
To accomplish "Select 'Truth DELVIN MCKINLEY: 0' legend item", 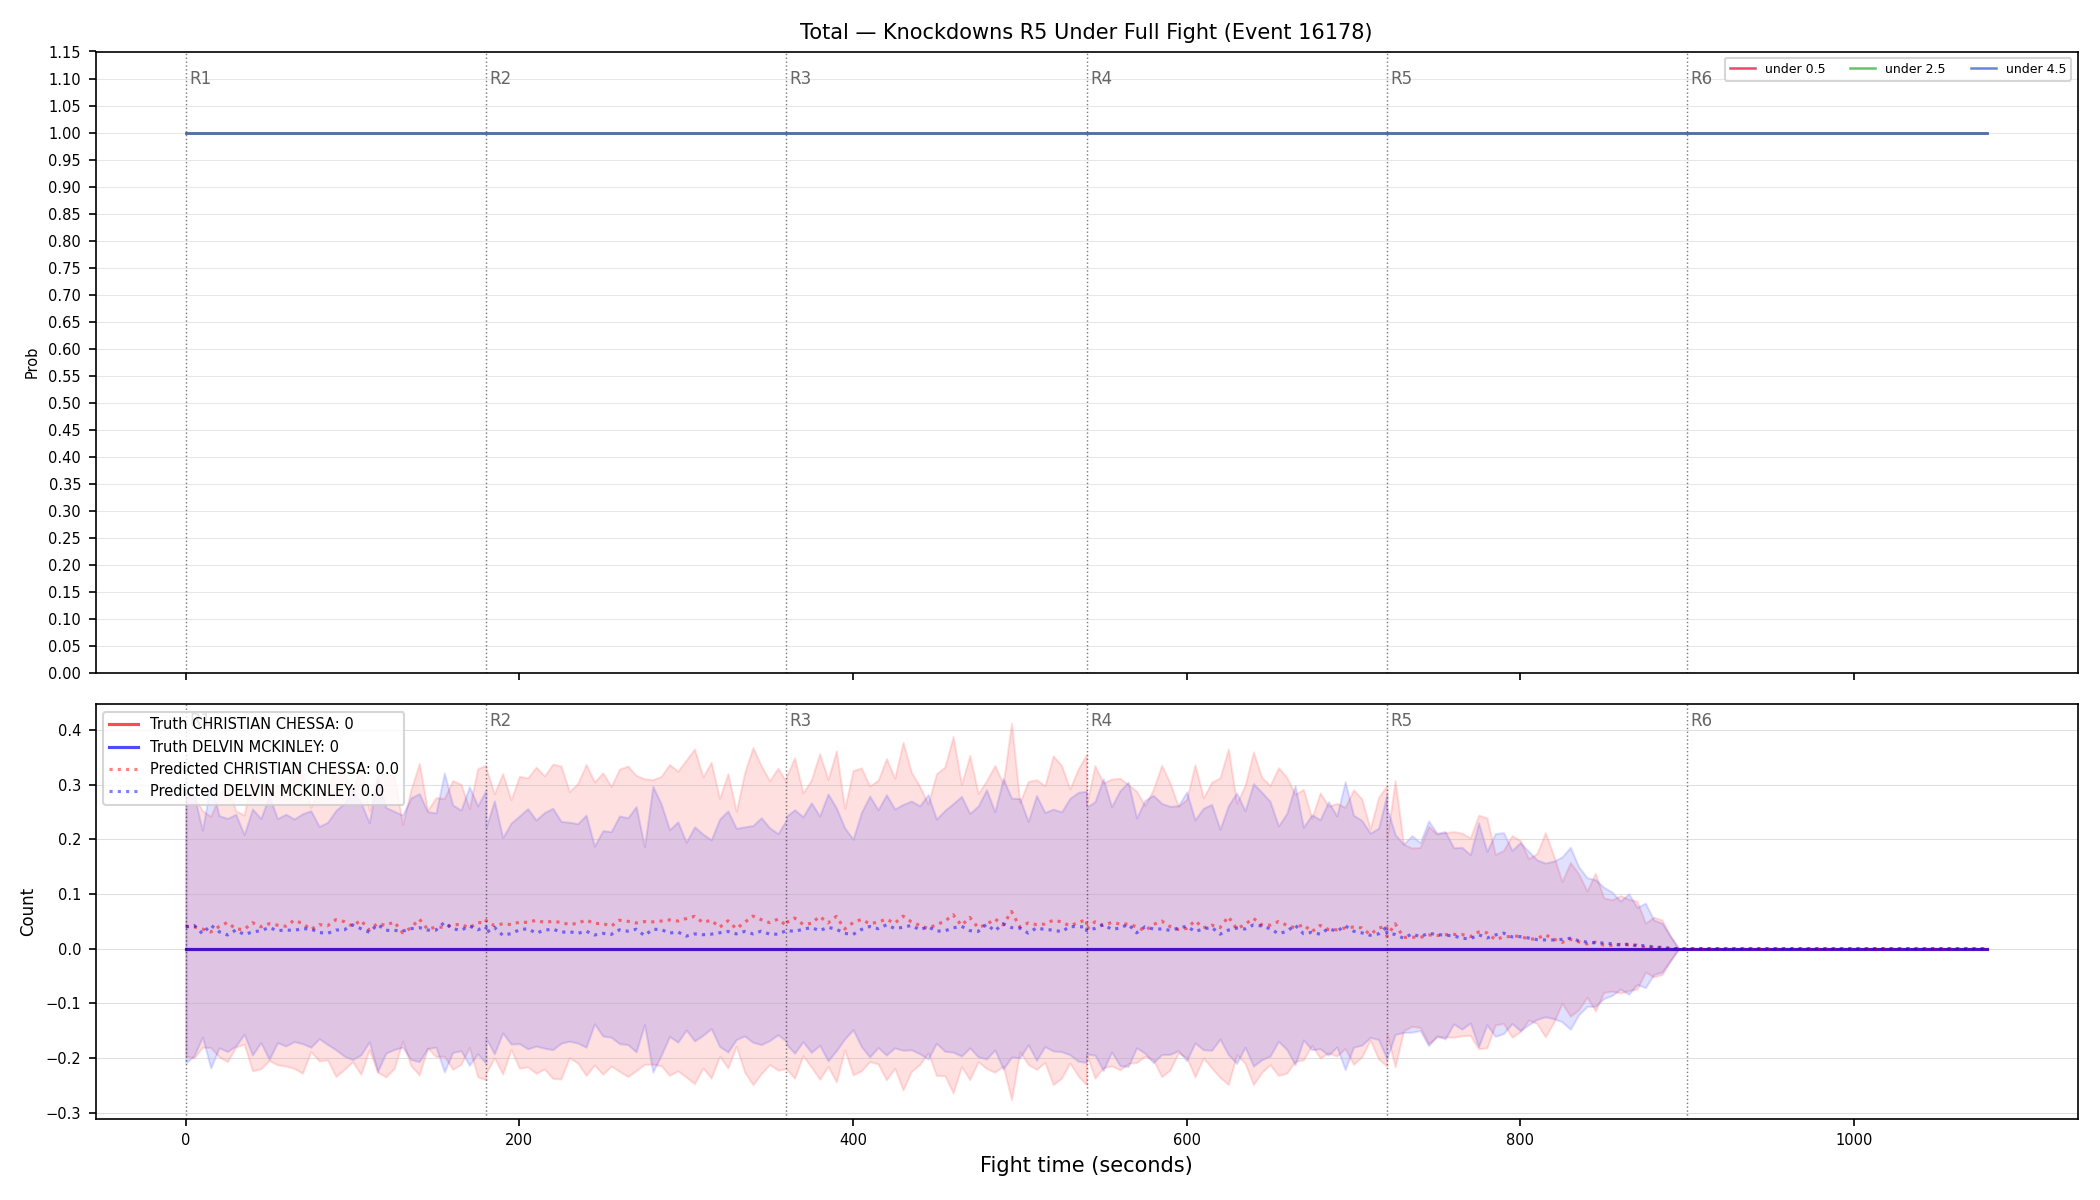I will 223,747.
